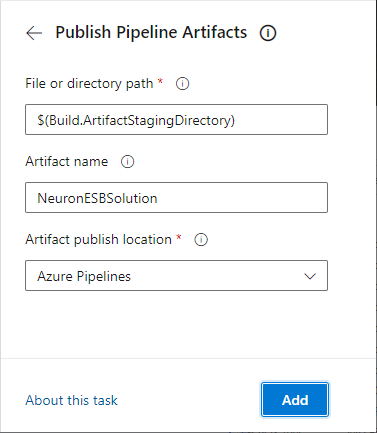
Task: Focus the File or directory path field
Action: tap(176, 119)
